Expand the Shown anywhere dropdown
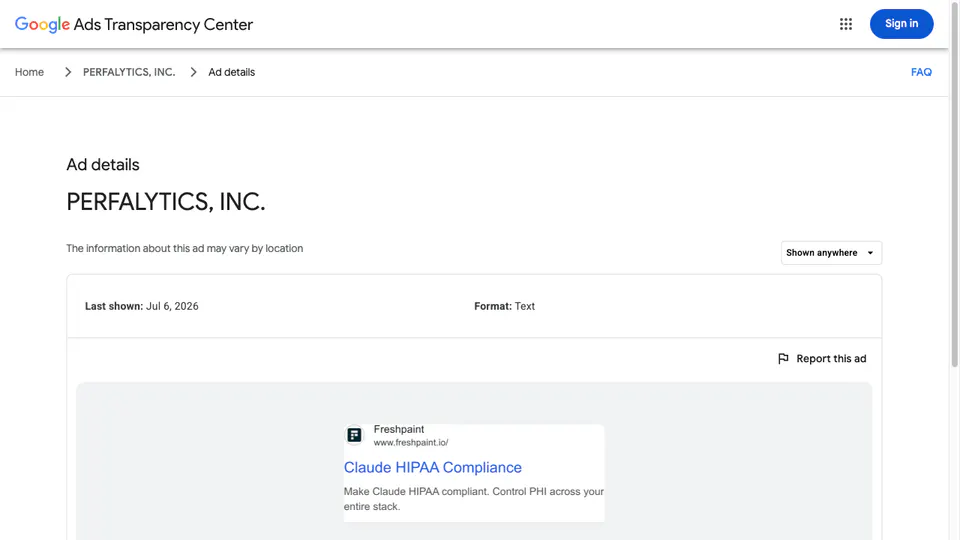The width and height of the screenshot is (960, 540). (x=831, y=253)
